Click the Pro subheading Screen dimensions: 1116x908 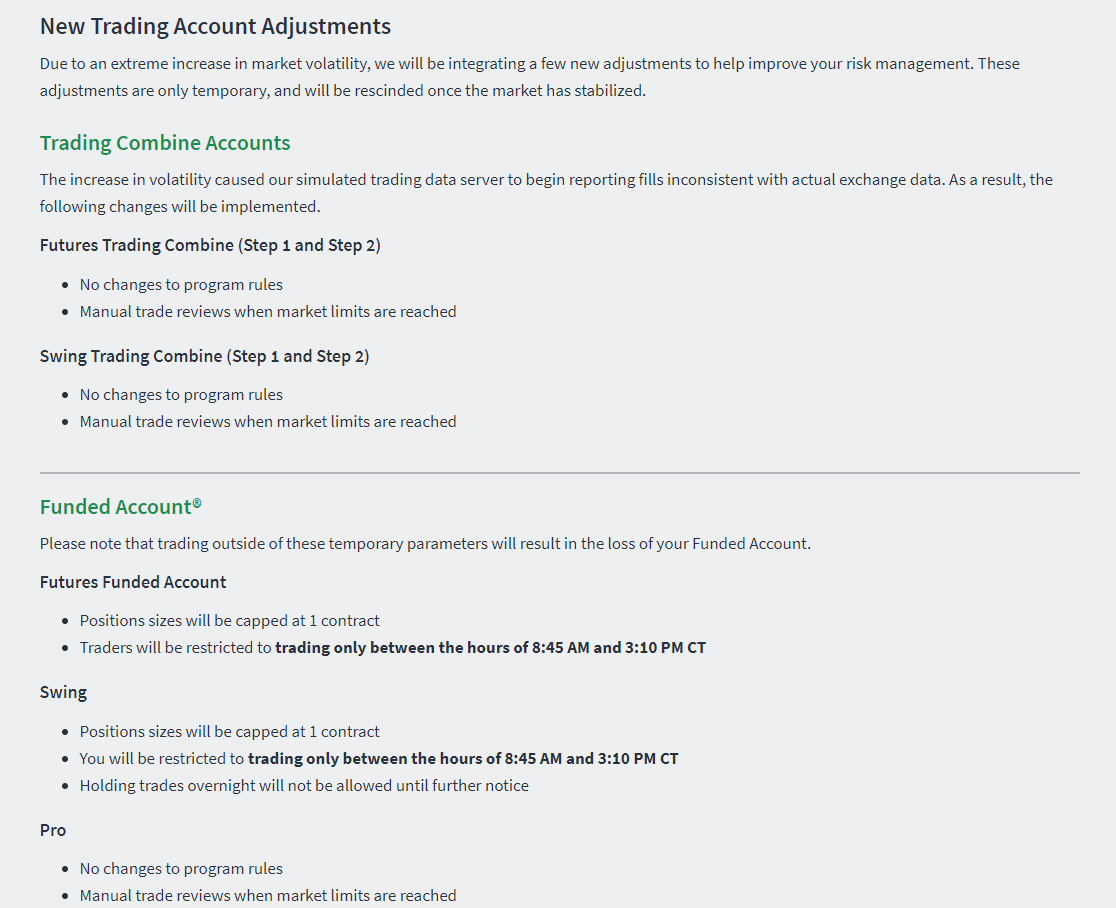click(x=53, y=830)
